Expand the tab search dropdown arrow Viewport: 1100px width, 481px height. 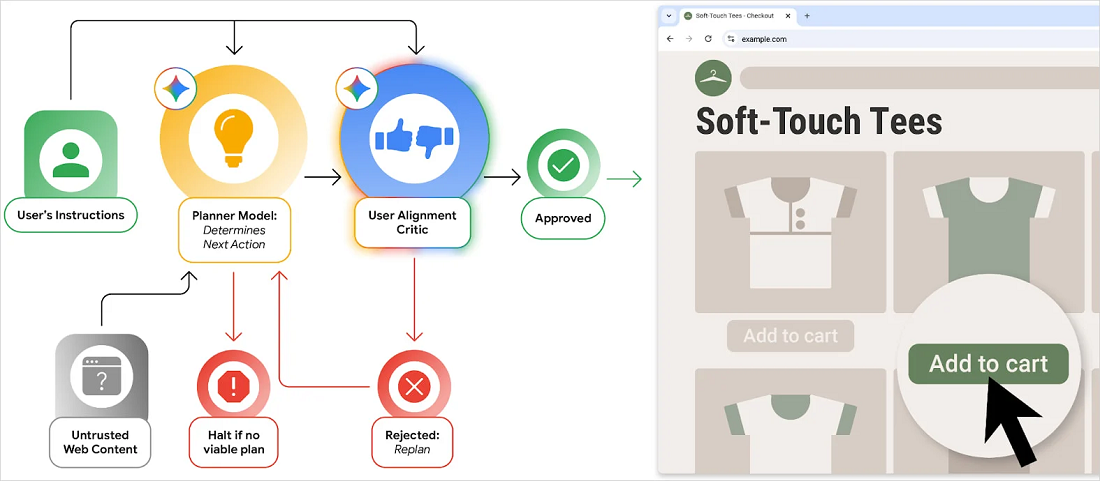[x=669, y=16]
